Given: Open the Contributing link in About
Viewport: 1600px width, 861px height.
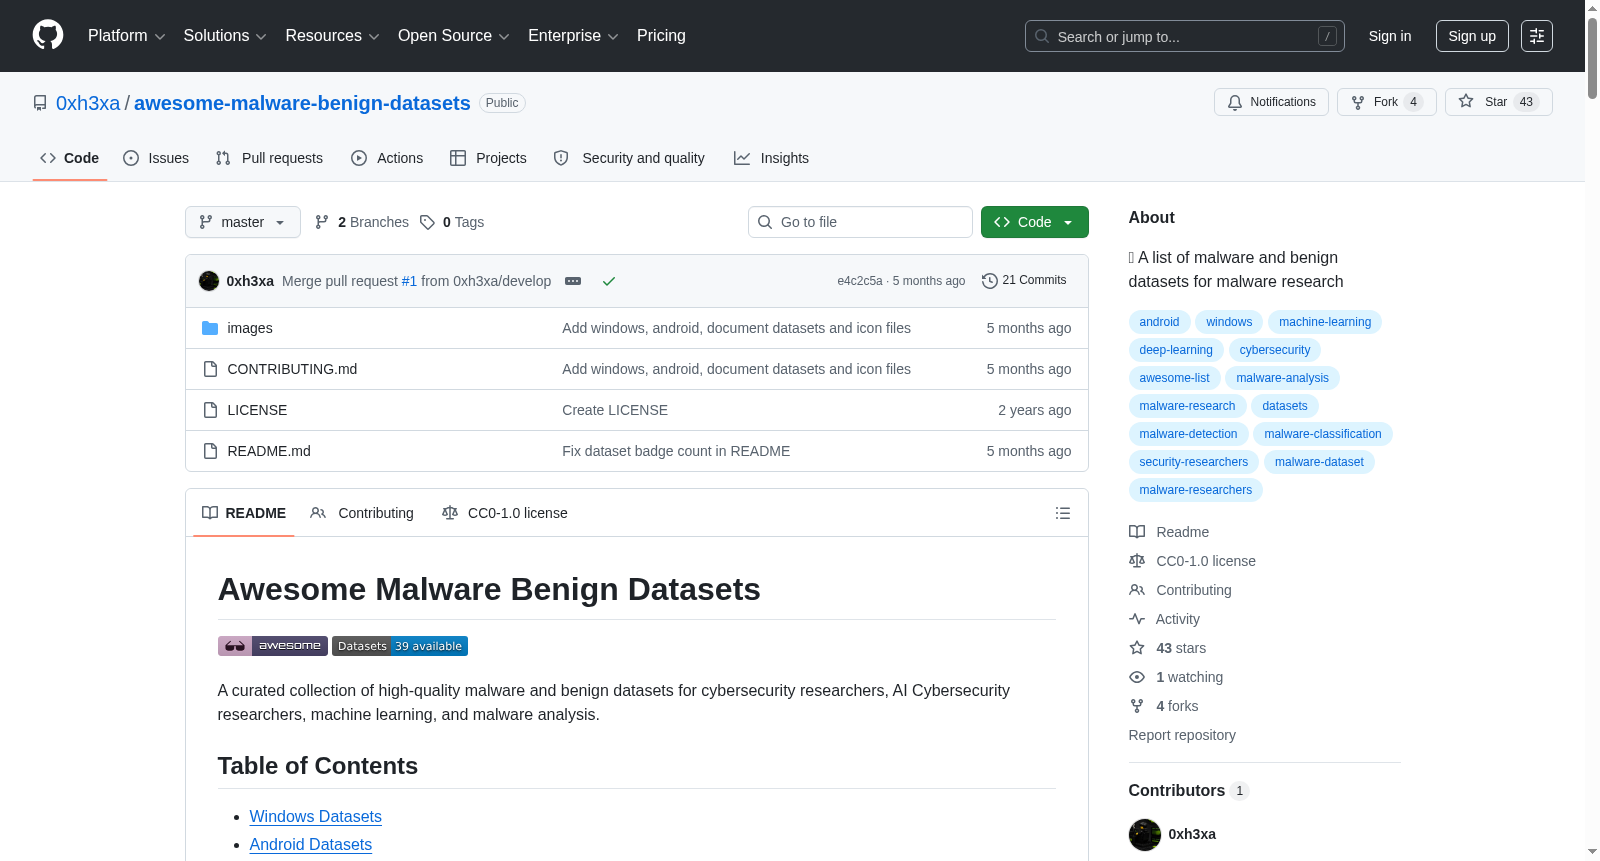Looking at the screenshot, I should pos(1180,590).
